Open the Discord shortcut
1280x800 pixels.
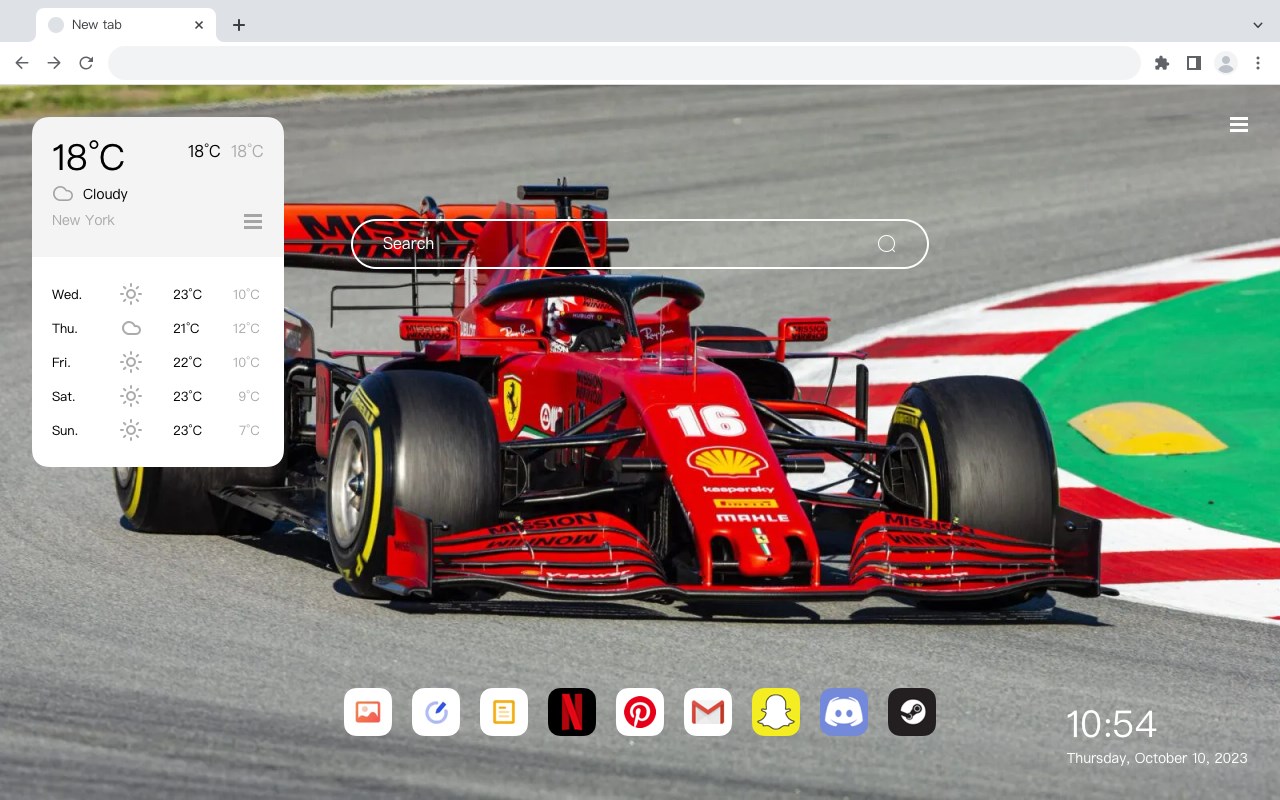tap(844, 712)
